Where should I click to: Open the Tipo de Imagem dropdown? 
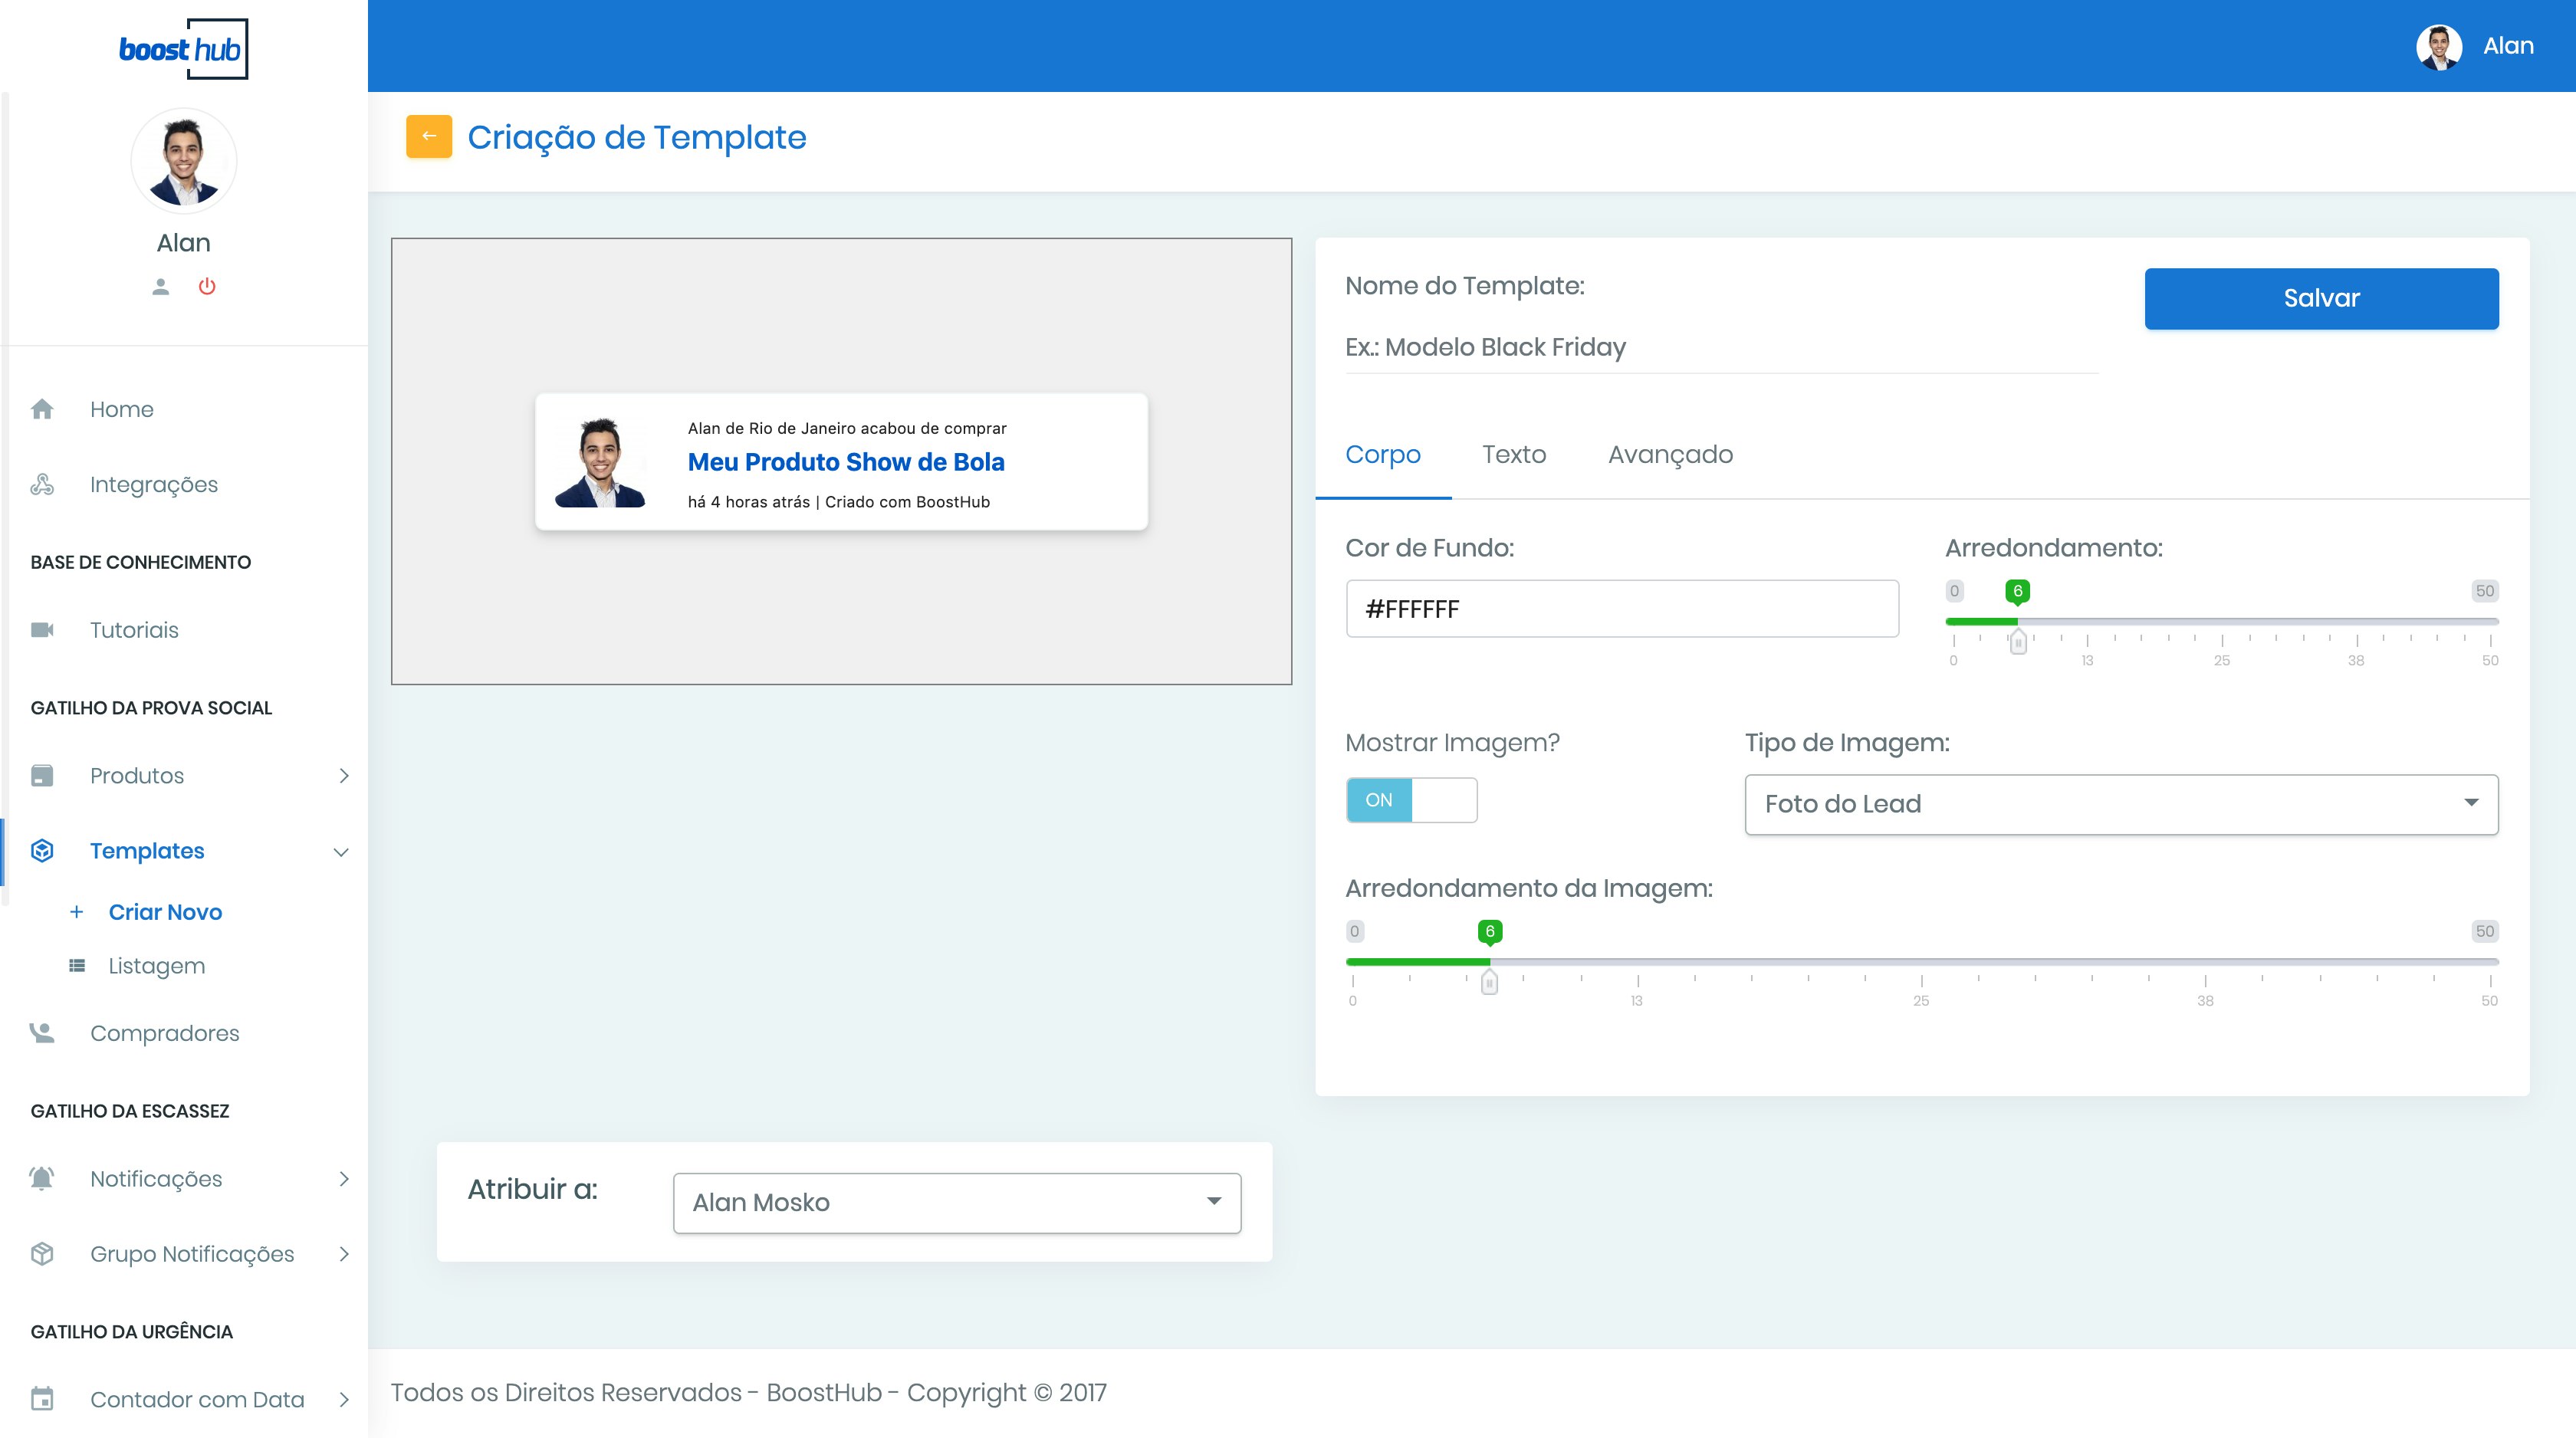[2120, 804]
